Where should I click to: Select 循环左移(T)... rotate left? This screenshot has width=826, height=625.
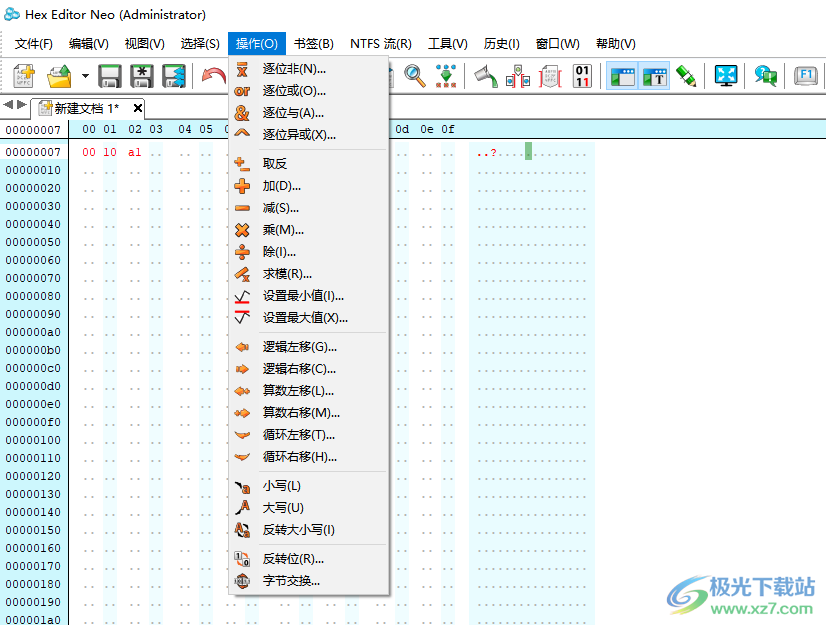coord(309,435)
